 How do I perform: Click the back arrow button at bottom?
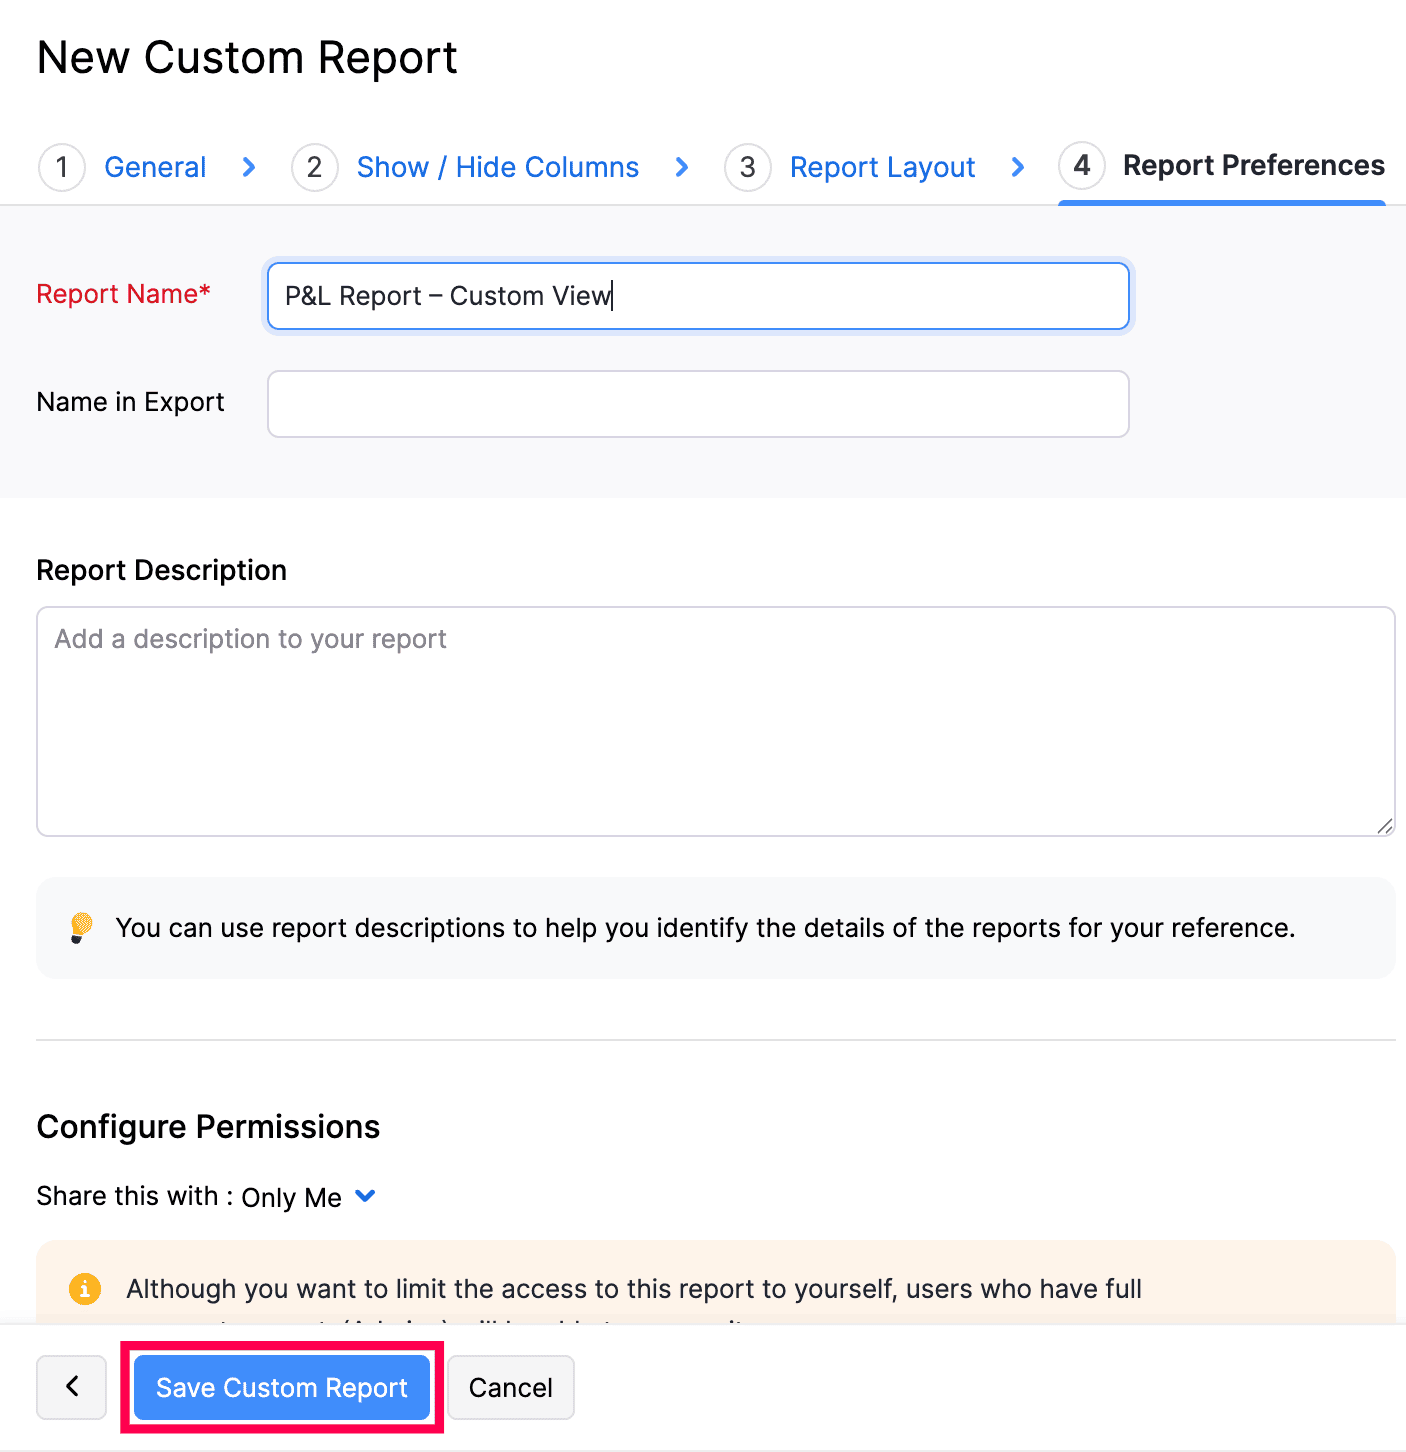(x=70, y=1387)
